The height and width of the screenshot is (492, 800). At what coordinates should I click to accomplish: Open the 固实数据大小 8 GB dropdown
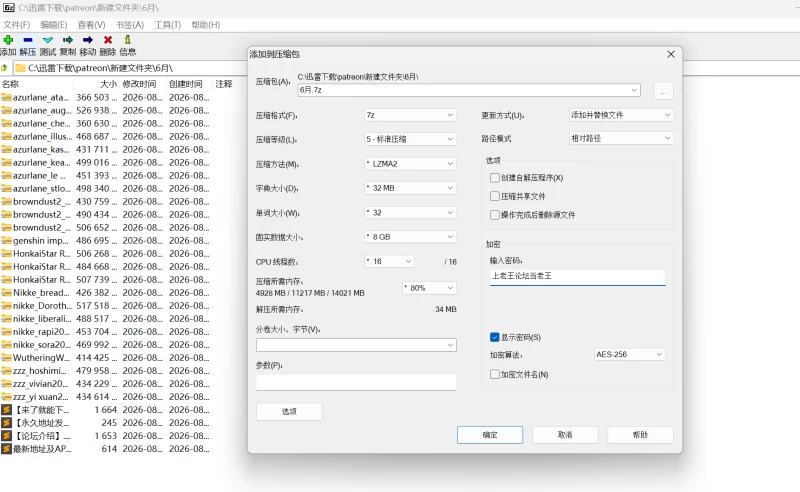pyautogui.click(x=410, y=237)
